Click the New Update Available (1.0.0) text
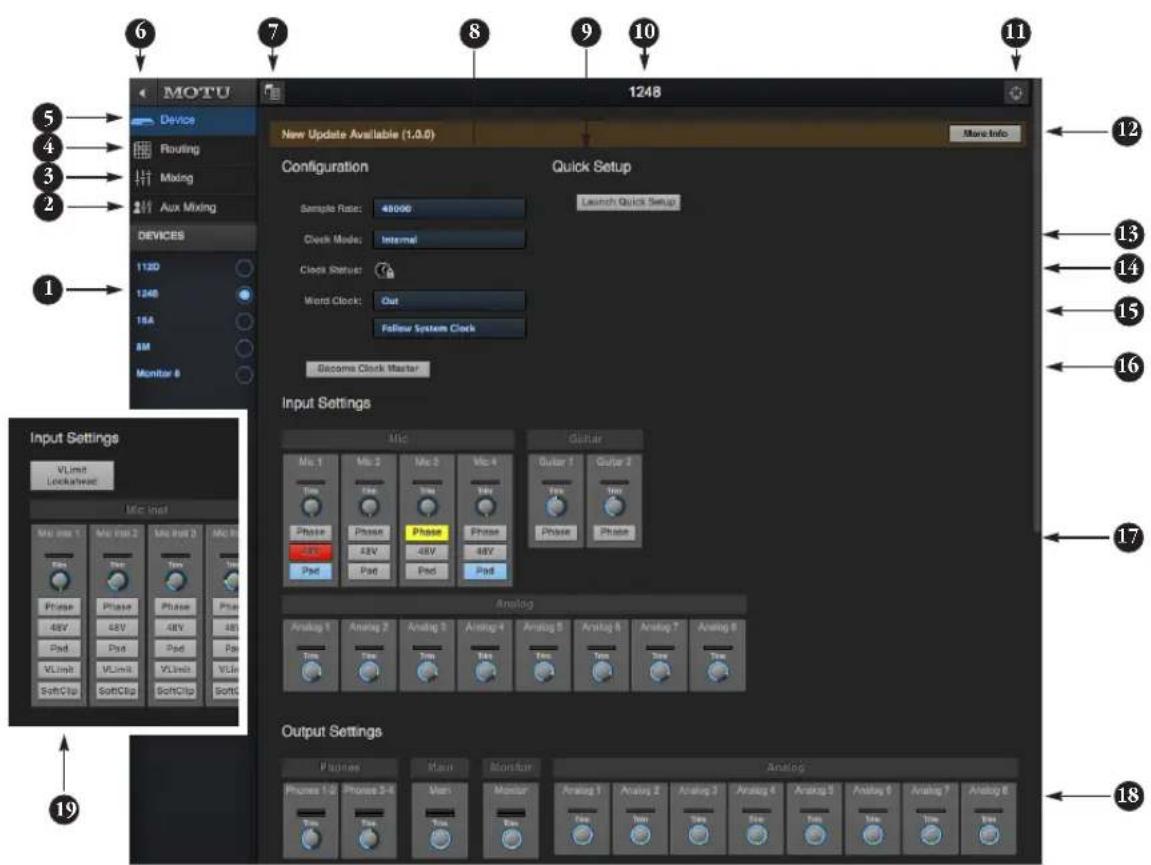Viewport: 1151px width, 865px height. click(x=358, y=134)
